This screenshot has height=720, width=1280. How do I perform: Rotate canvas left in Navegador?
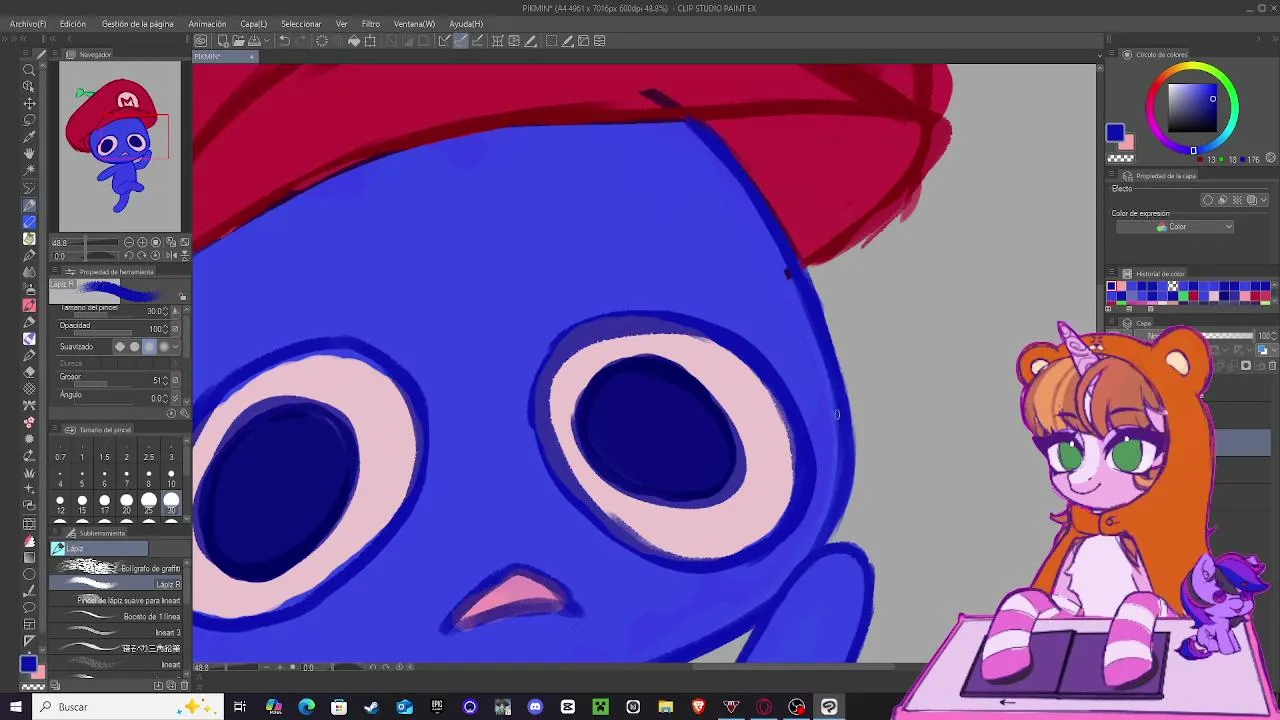pos(129,256)
